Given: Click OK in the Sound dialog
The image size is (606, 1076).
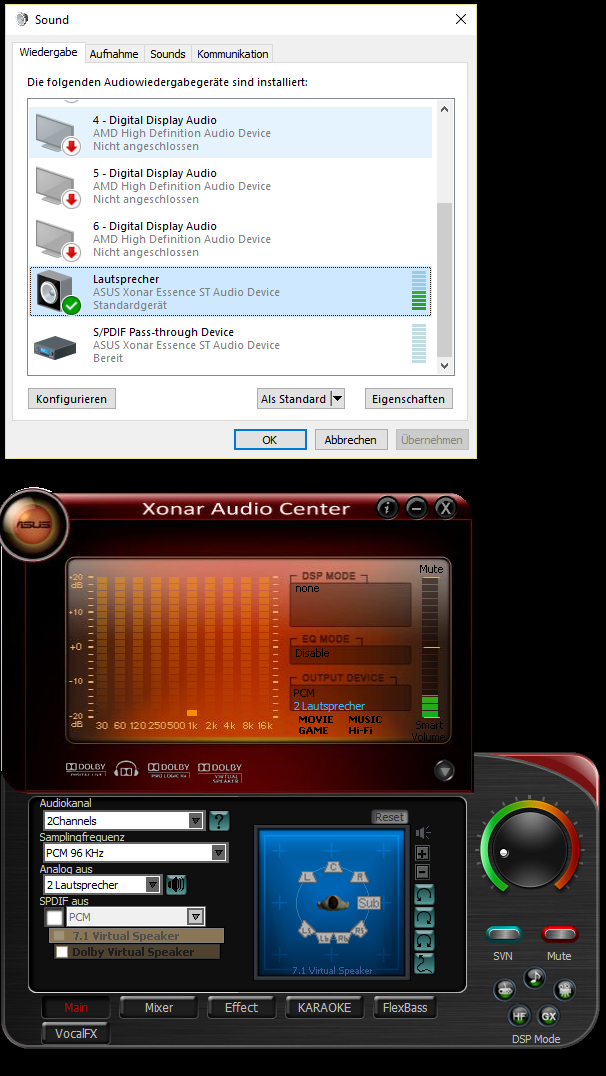Looking at the screenshot, I should point(270,440).
